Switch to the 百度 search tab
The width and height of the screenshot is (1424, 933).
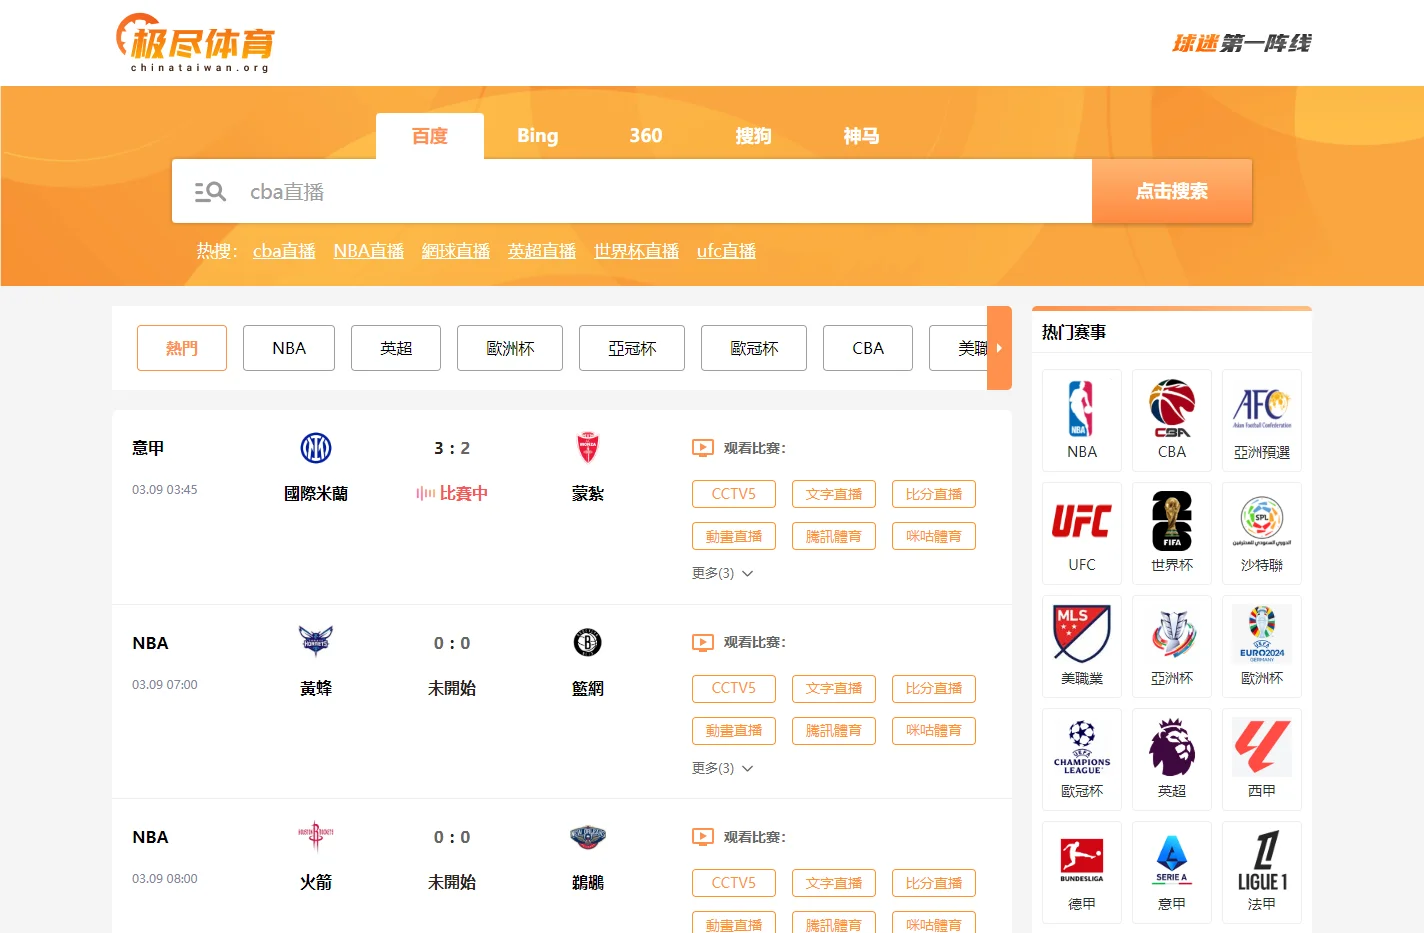(x=430, y=136)
